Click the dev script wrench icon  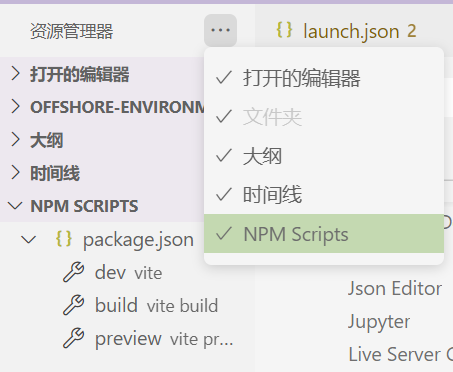(74, 272)
